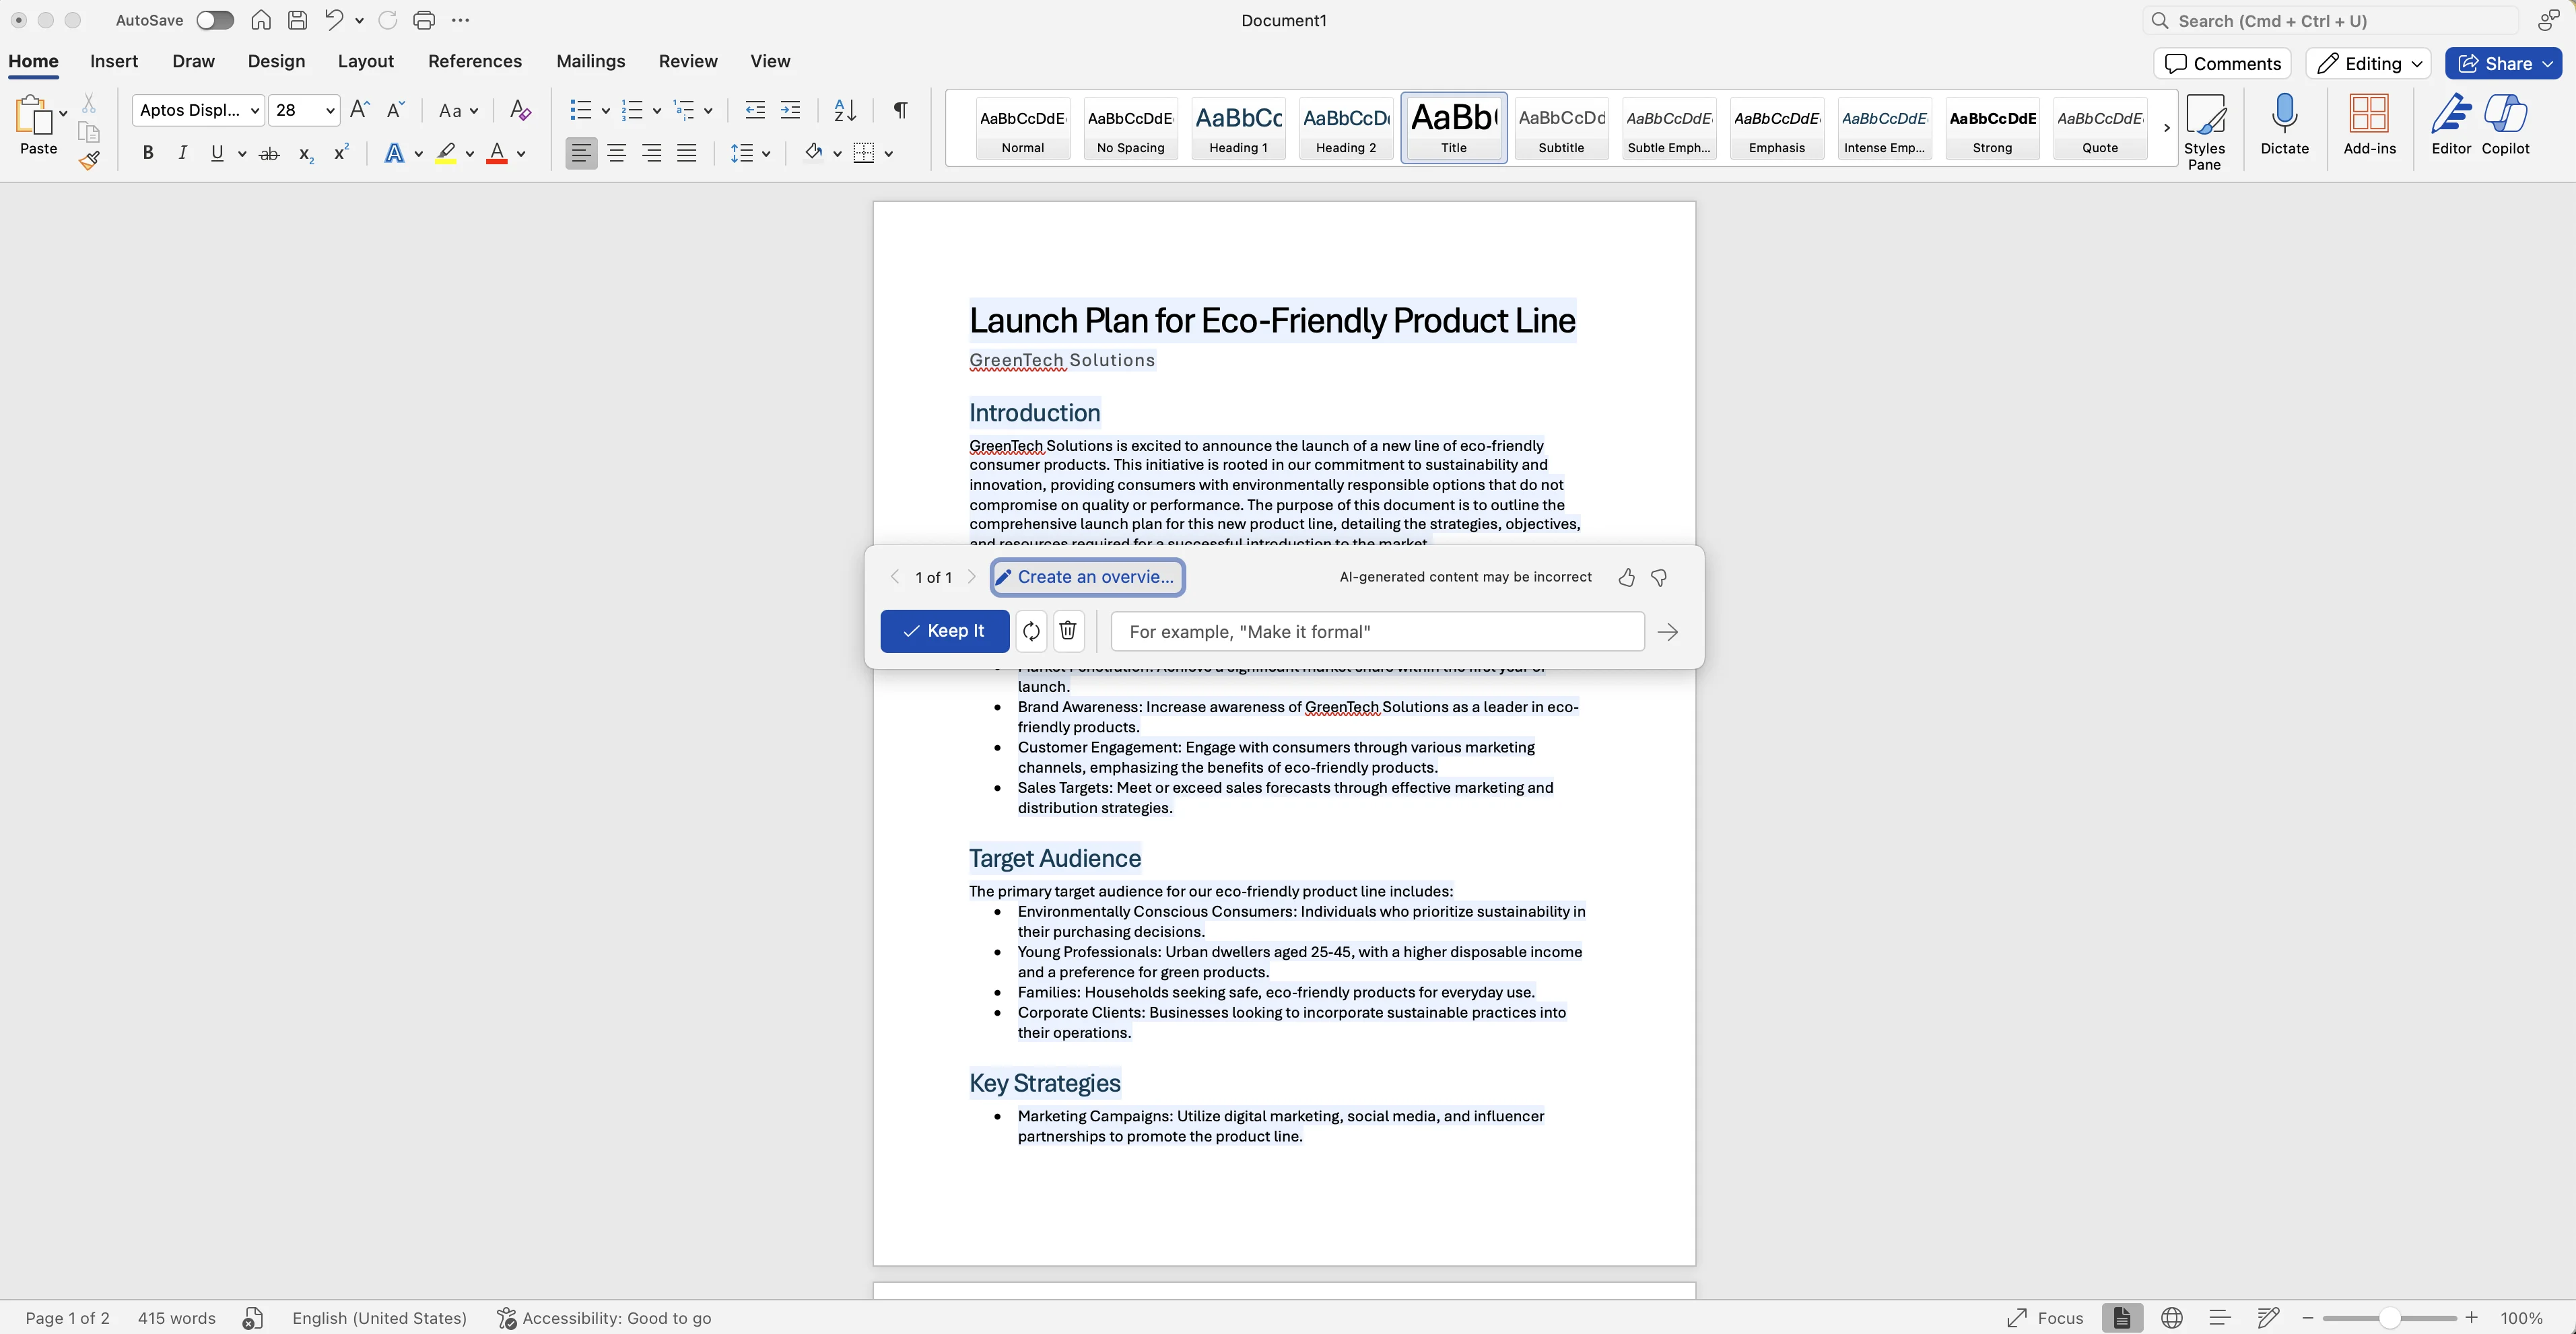Open the Comments button
This screenshot has height=1334, width=2576.
coord(2223,63)
